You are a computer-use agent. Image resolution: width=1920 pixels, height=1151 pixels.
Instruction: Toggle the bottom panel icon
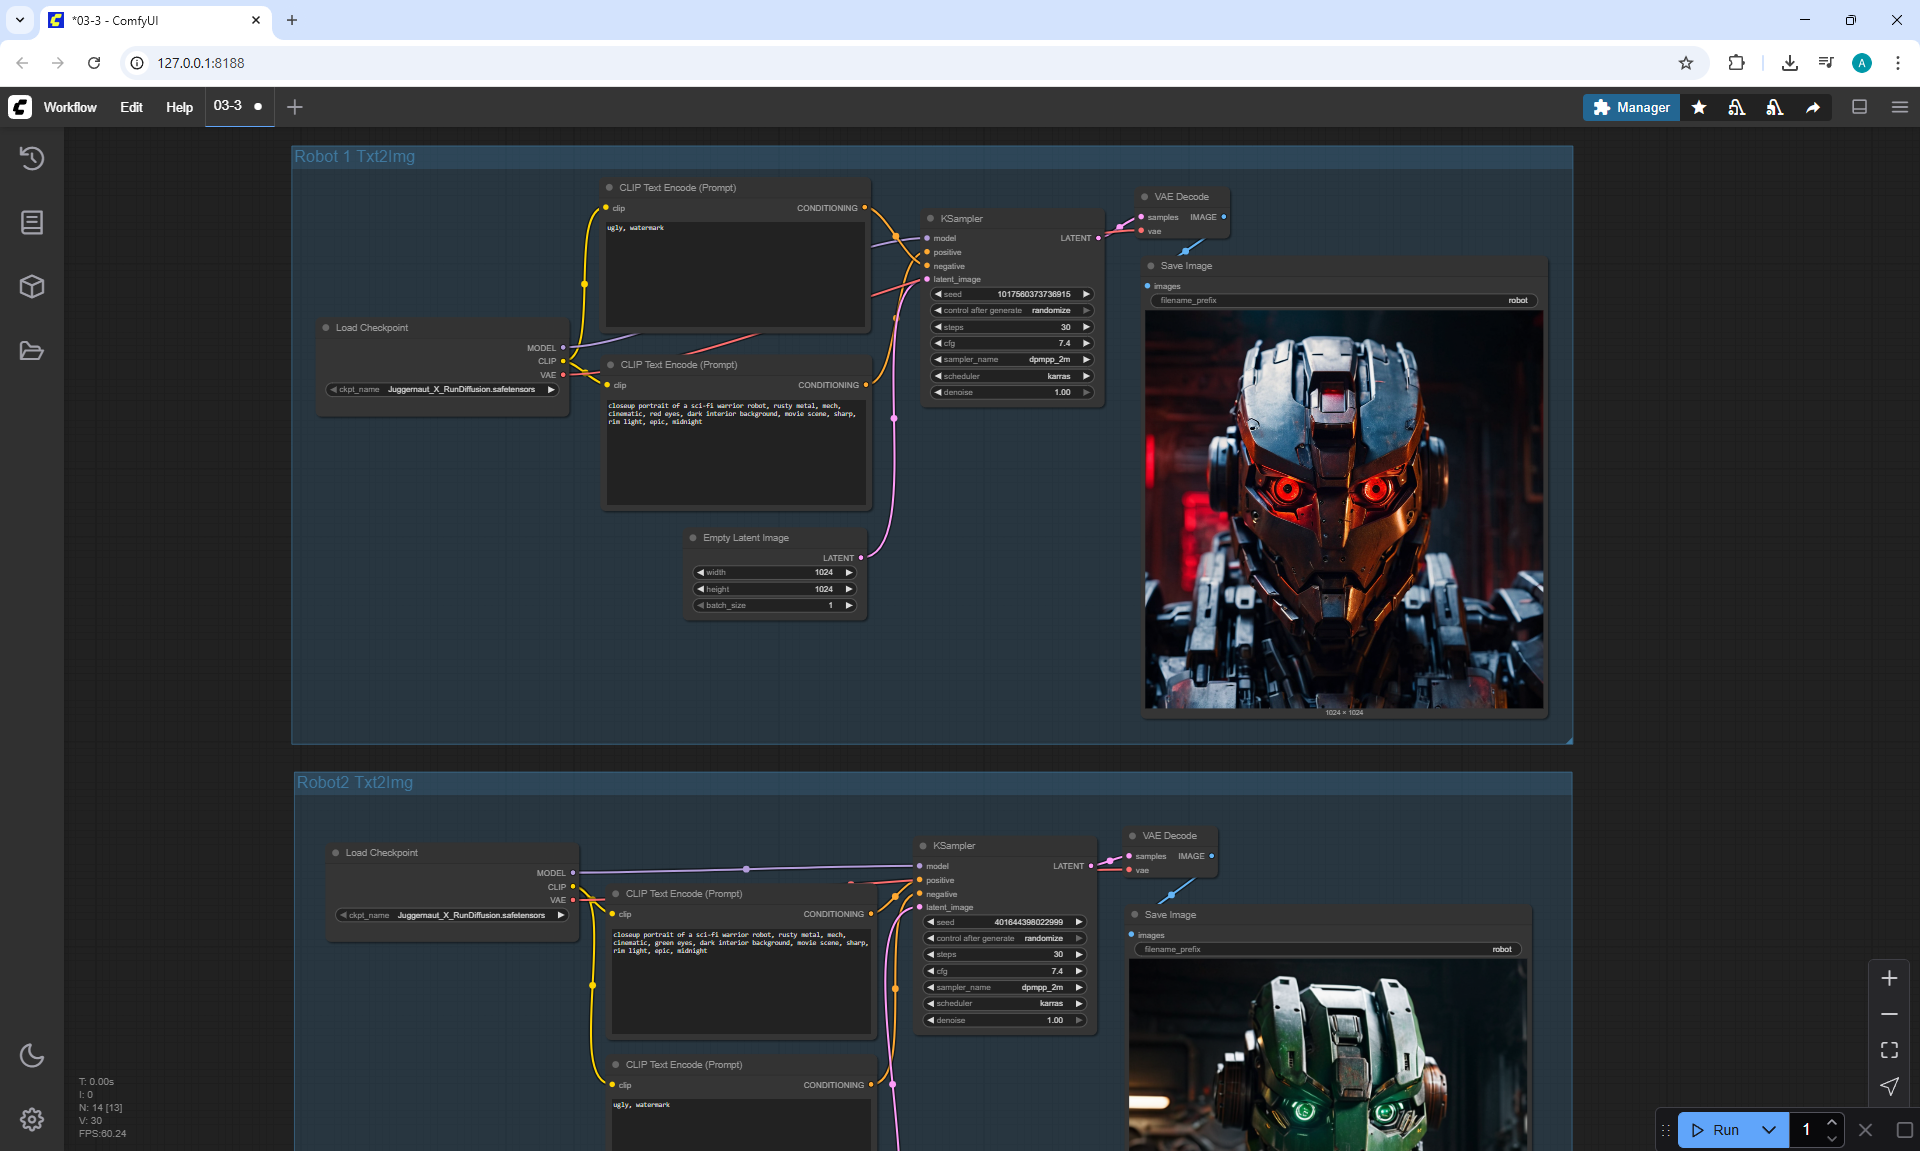pos(1860,107)
